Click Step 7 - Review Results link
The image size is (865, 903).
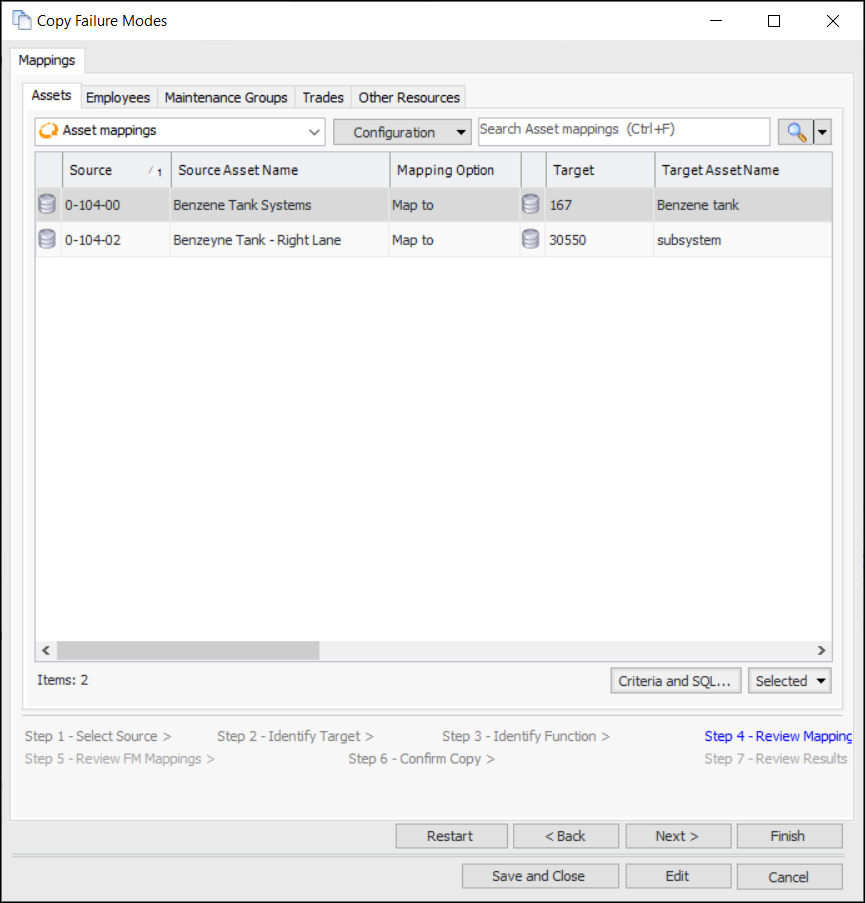click(776, 758)
